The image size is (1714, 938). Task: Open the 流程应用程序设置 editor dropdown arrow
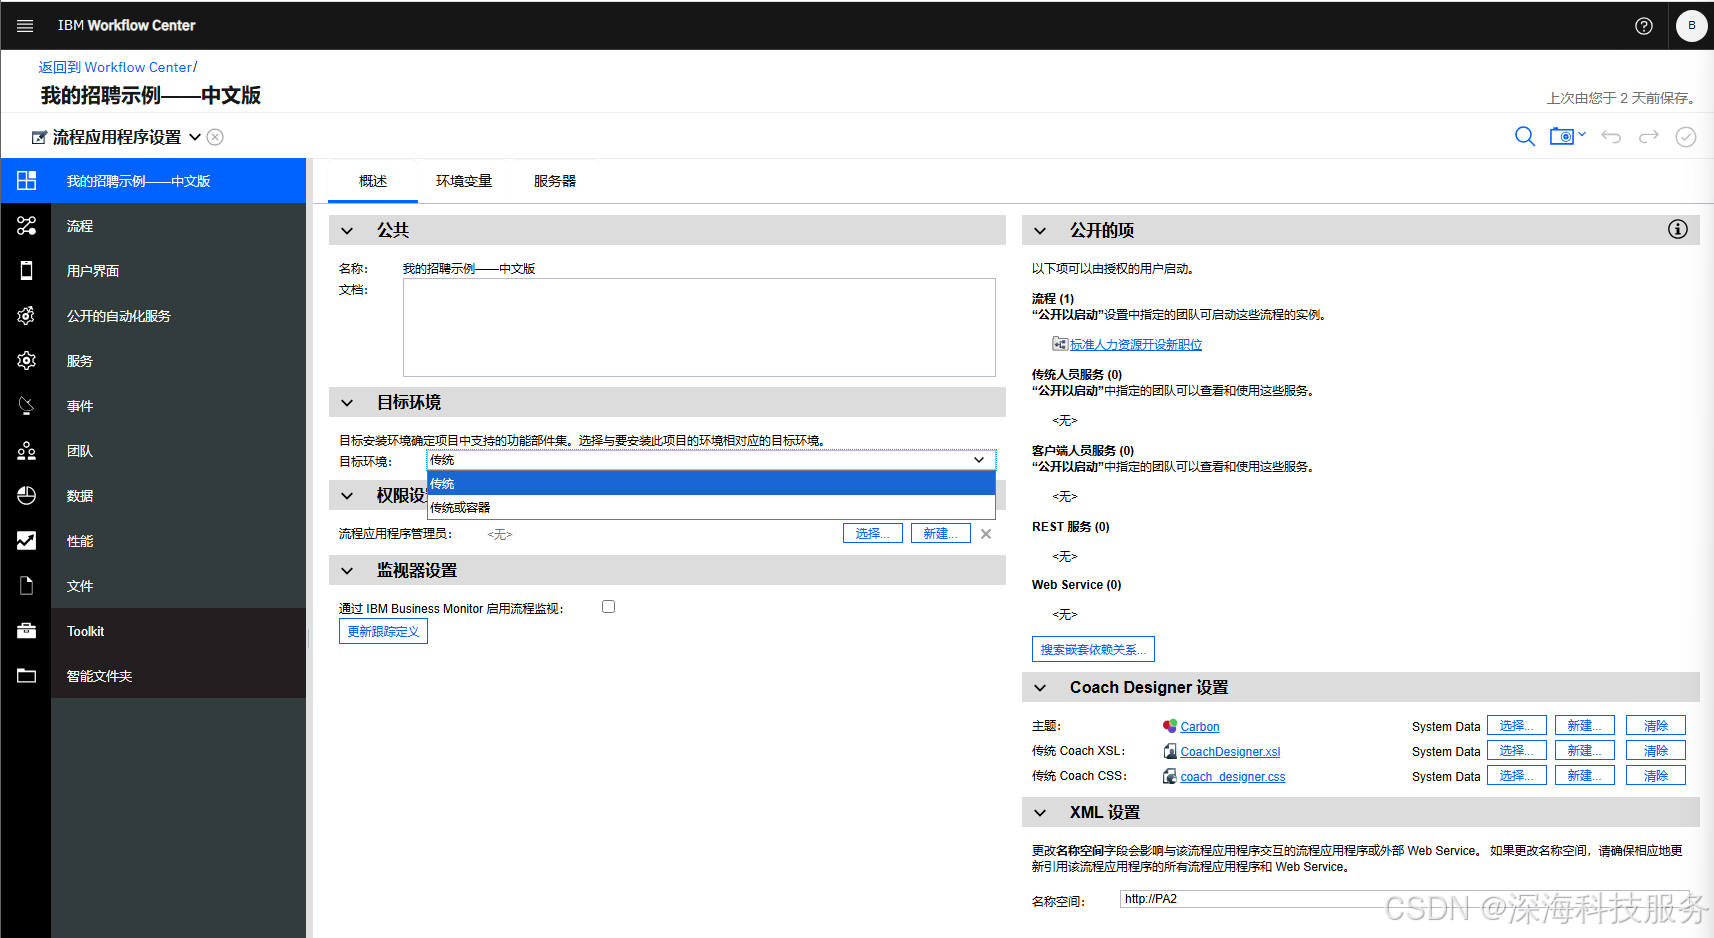[x=195, y=137]
